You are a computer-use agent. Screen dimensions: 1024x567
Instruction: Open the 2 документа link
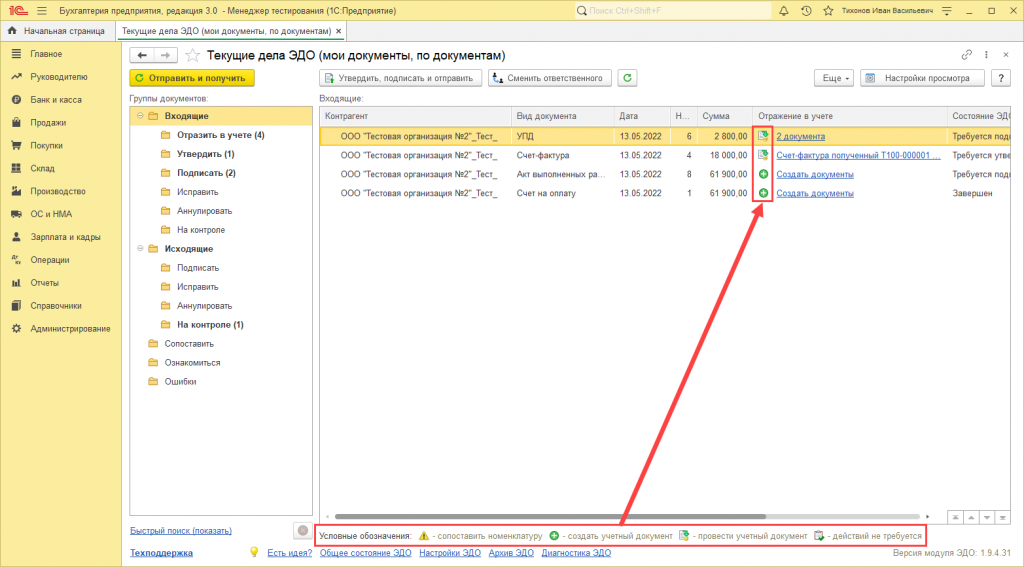click(x=801, y=136)
